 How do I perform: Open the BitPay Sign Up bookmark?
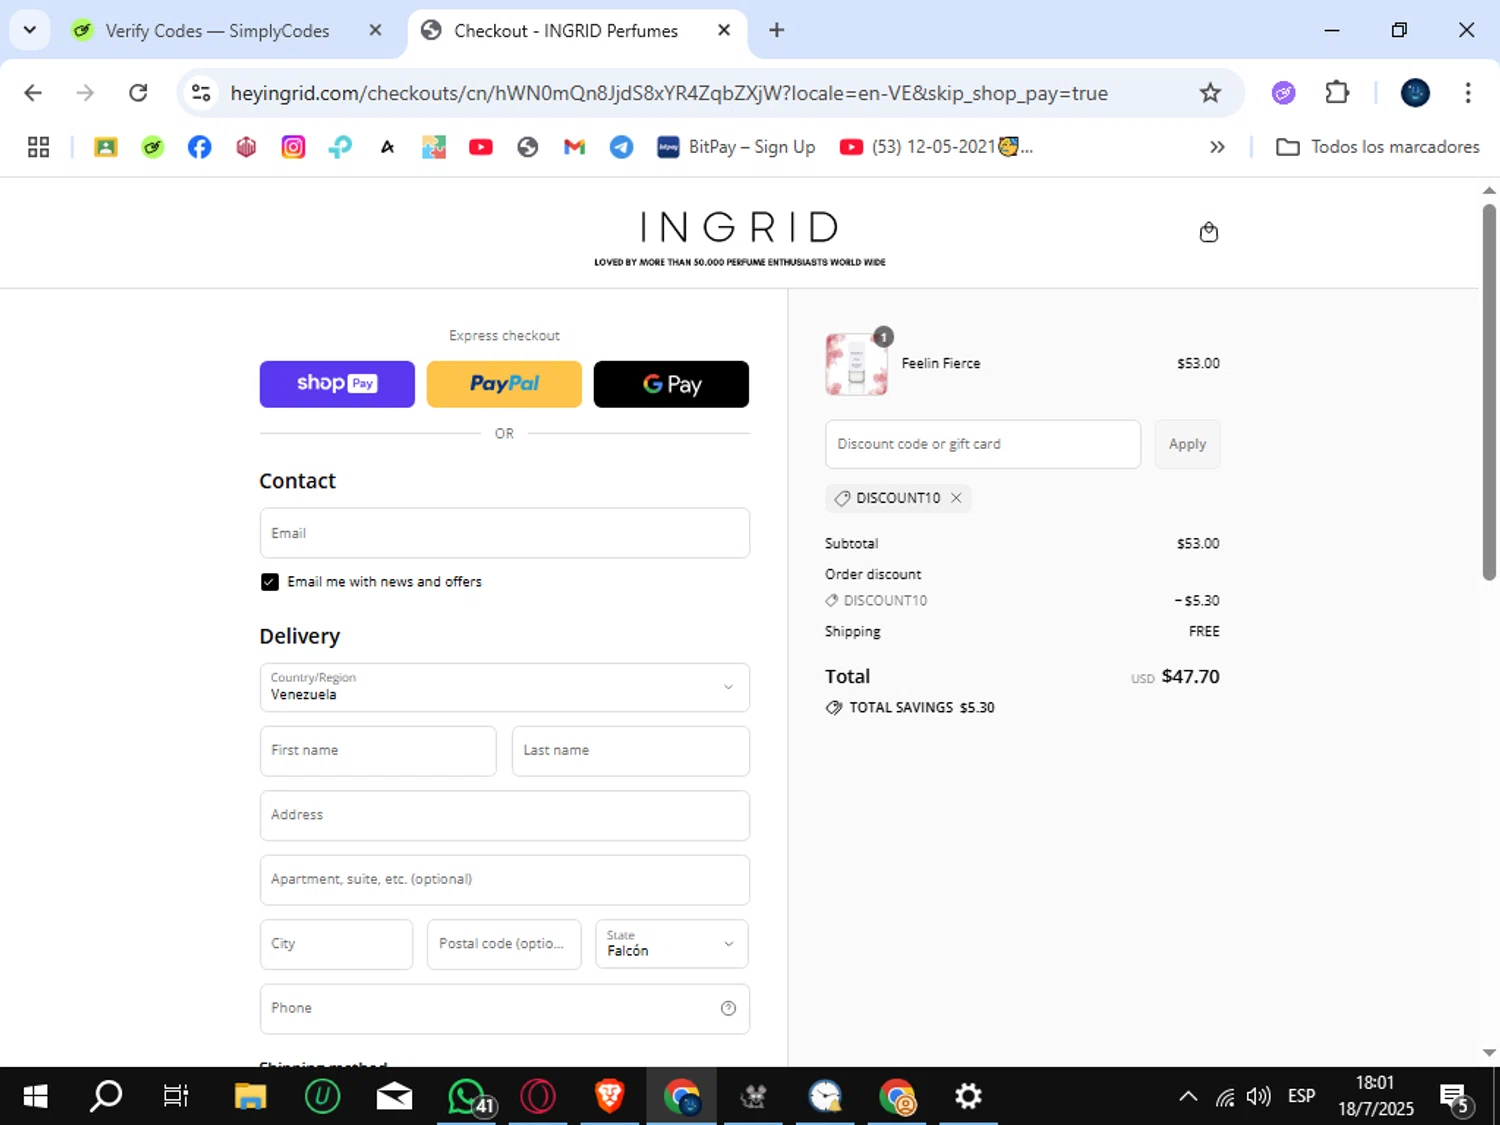click(x=736, y=147)
